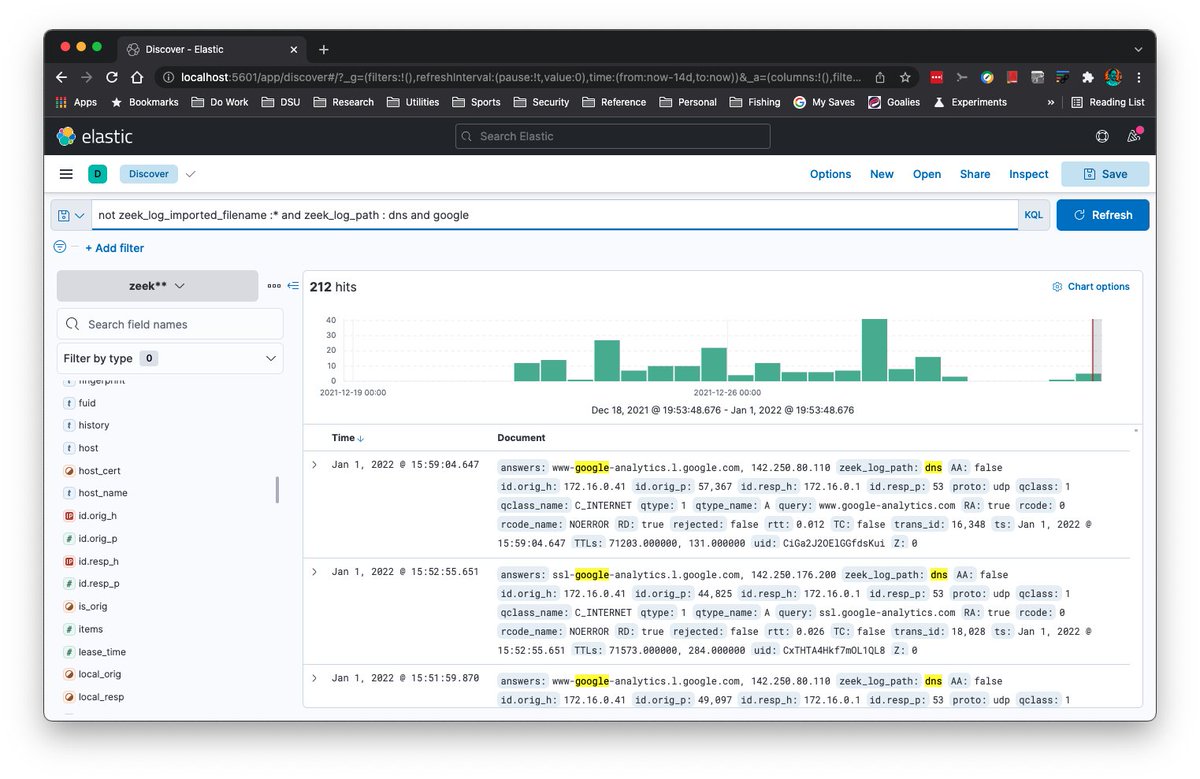This screenshot has height=779, width=1200.
Task: Open the saved query dropdown chevron
Action: coord(78,214)
